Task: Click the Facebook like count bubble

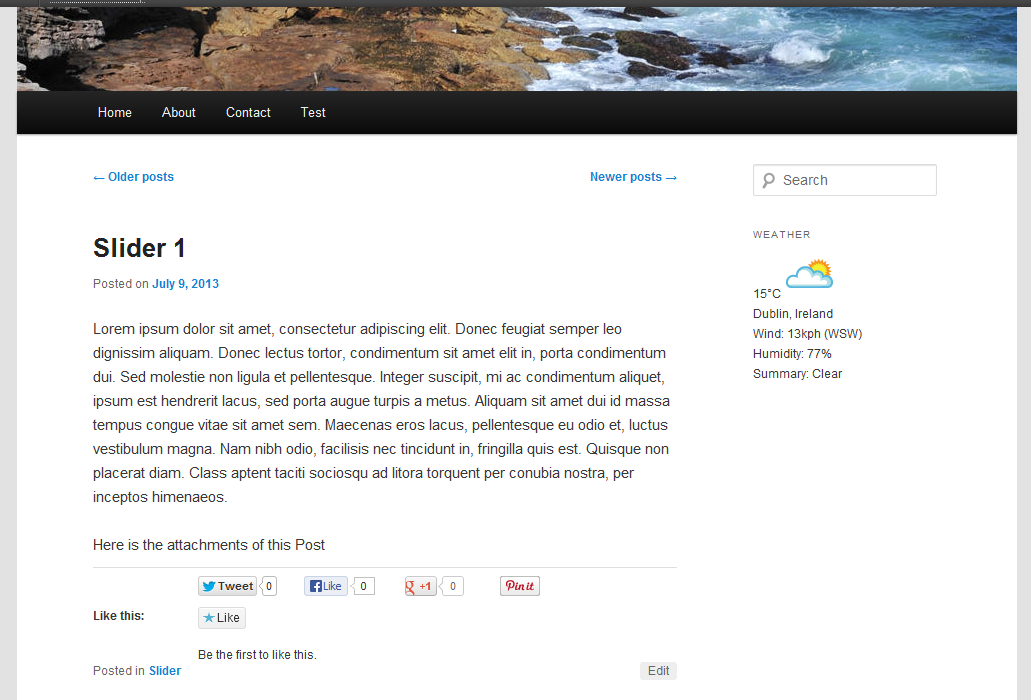Action: pyautogui.click(x=364, y=586)
